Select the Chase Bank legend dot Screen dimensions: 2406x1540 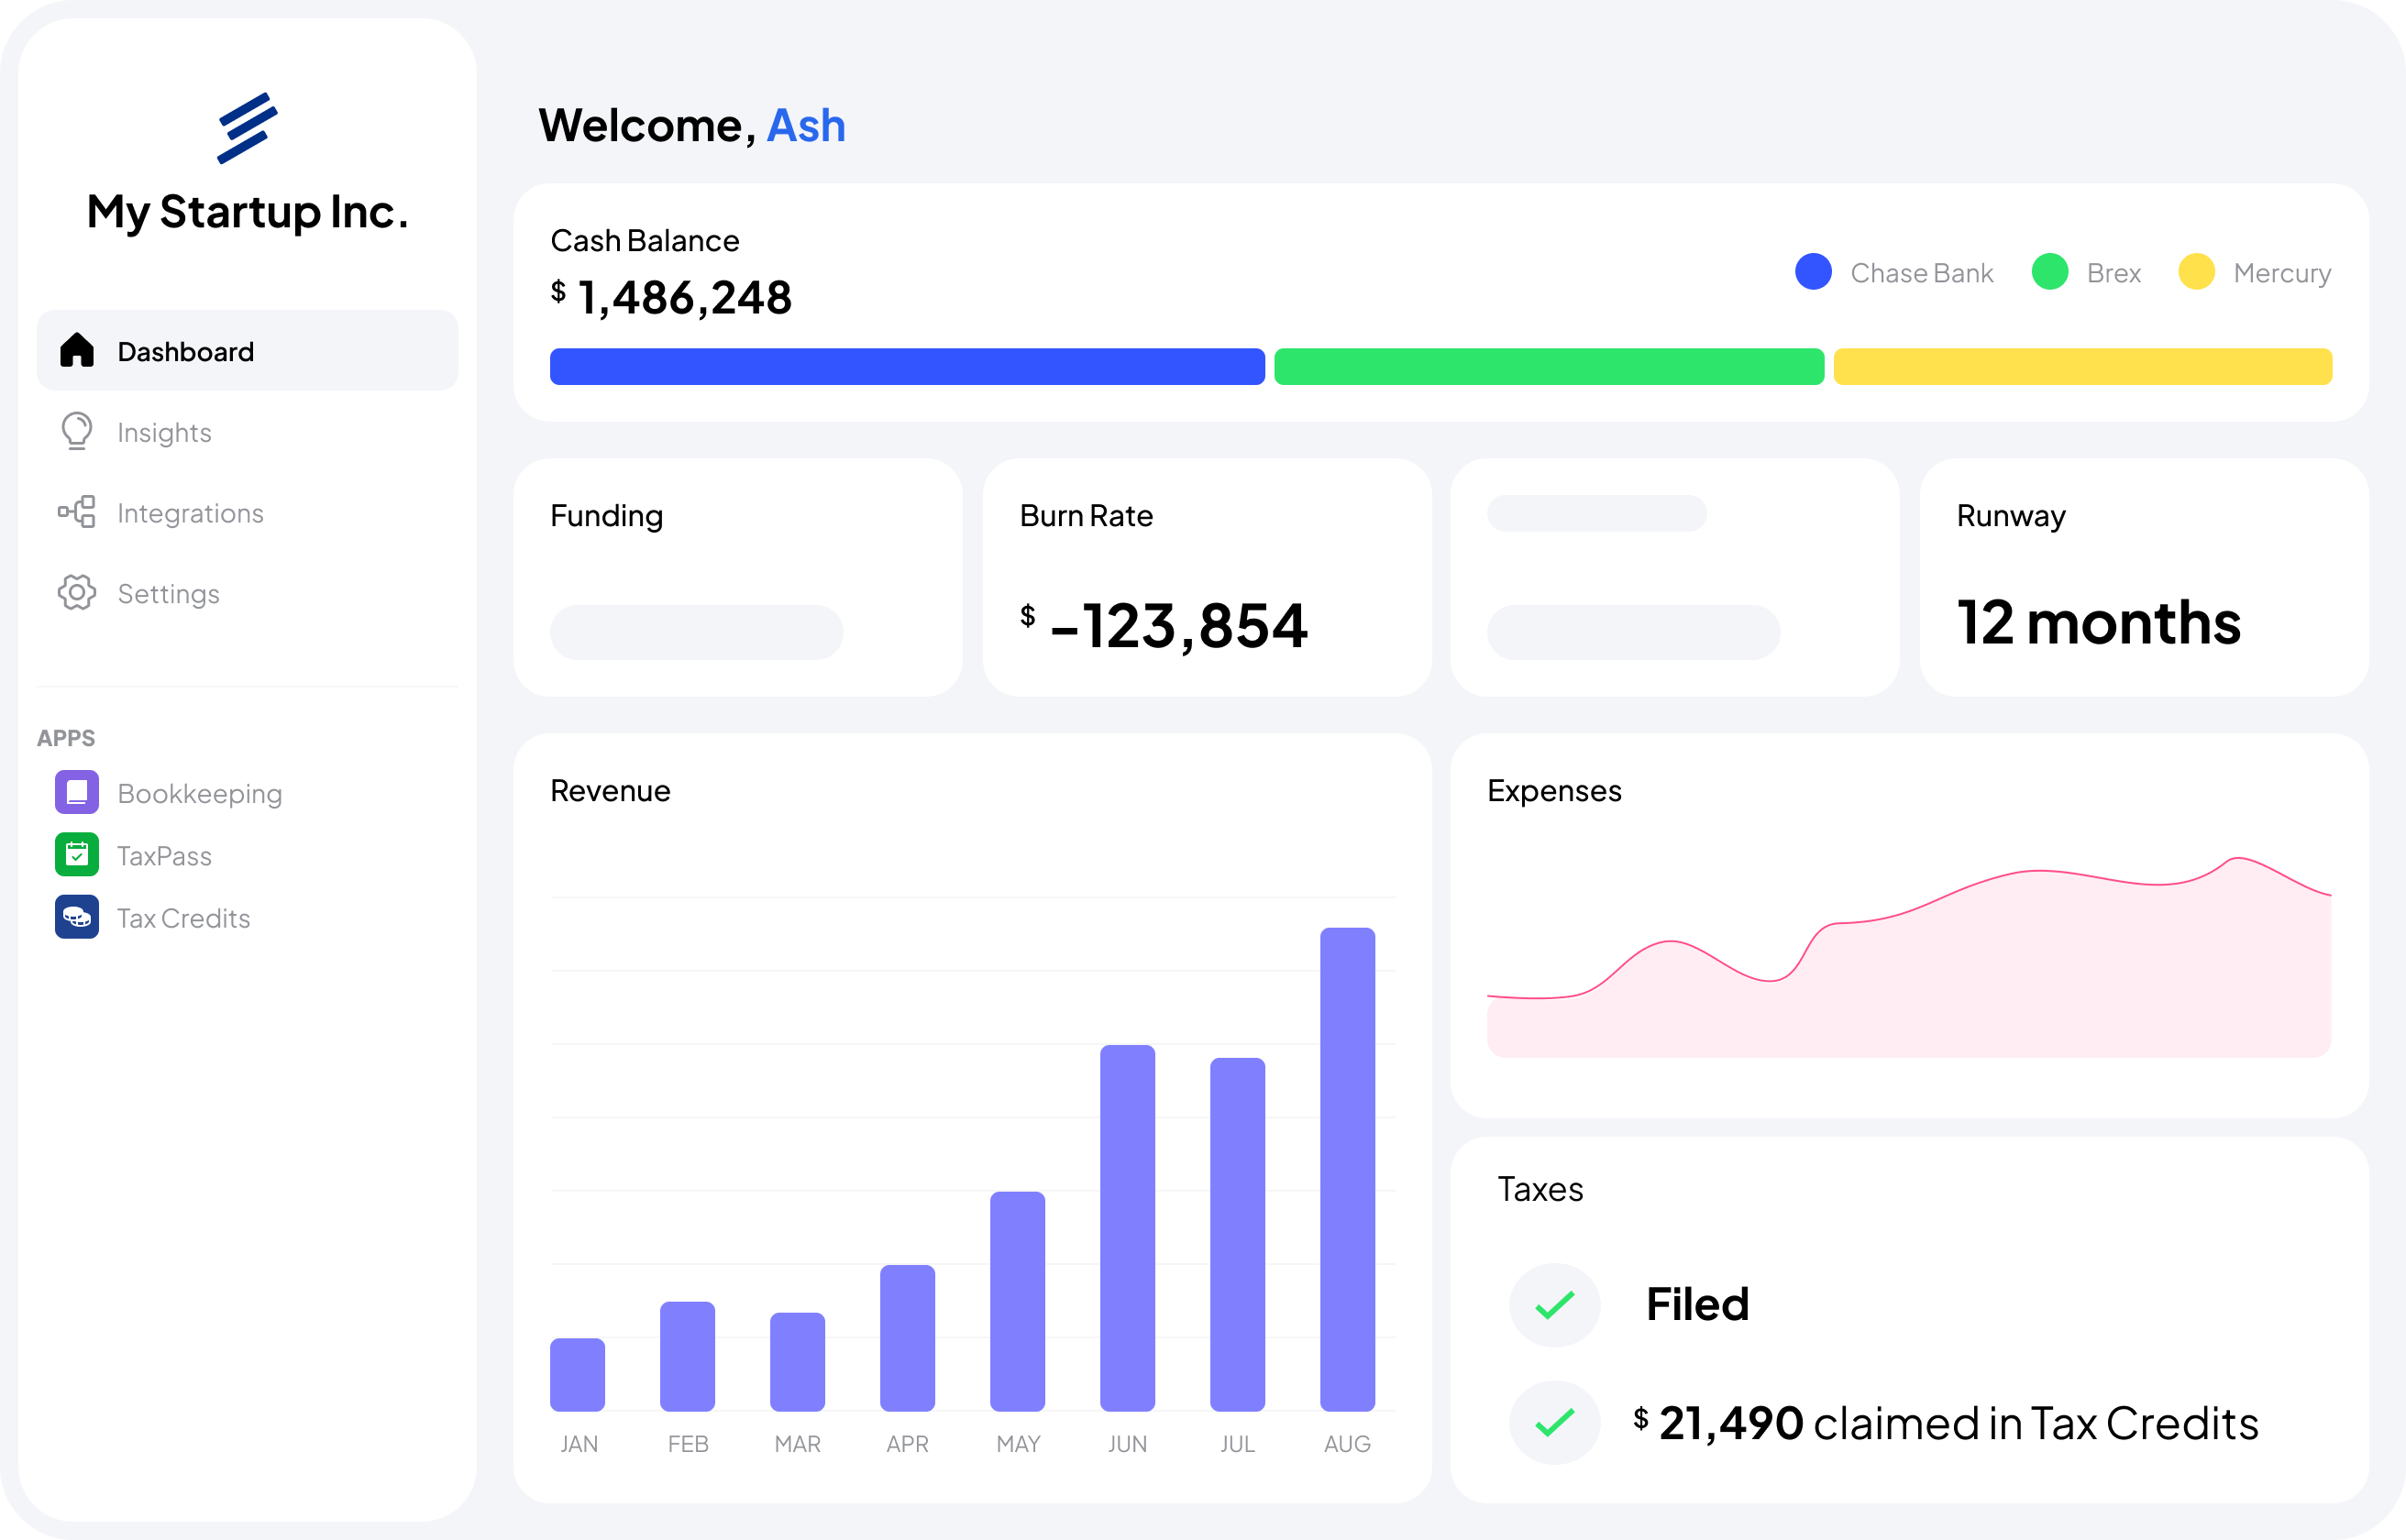(x=1813, y=272)
